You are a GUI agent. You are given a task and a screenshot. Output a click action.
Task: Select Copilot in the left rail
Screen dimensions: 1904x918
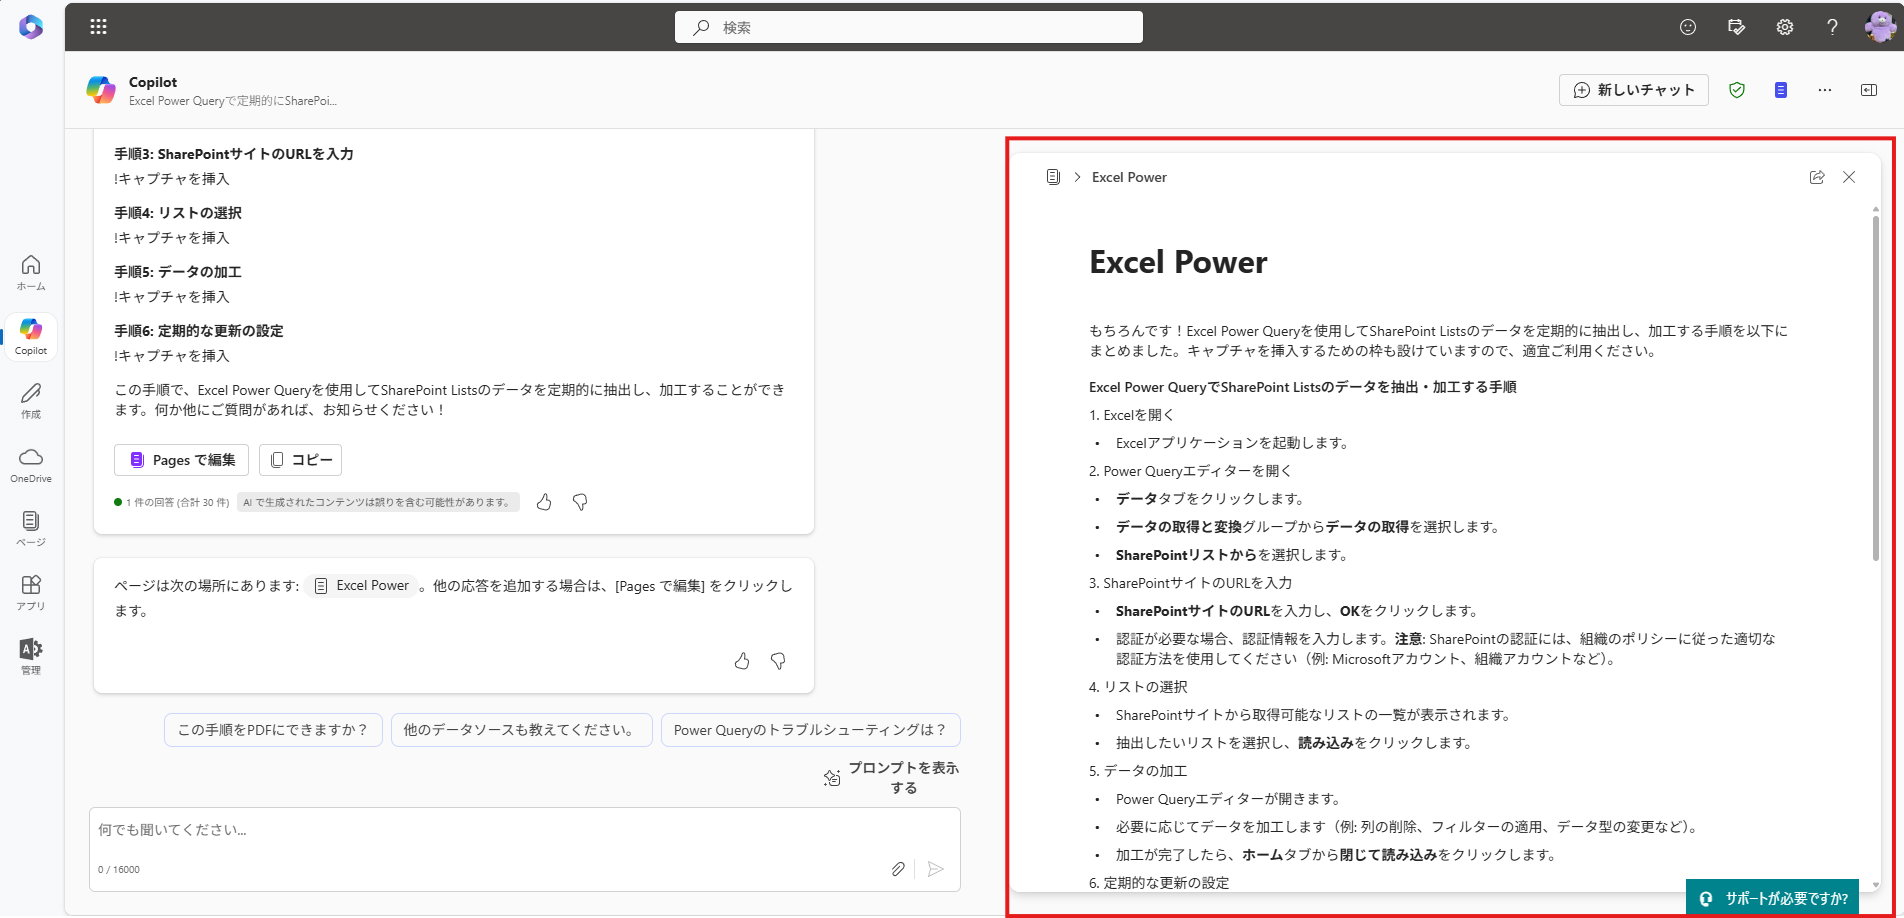click(31, 336)
